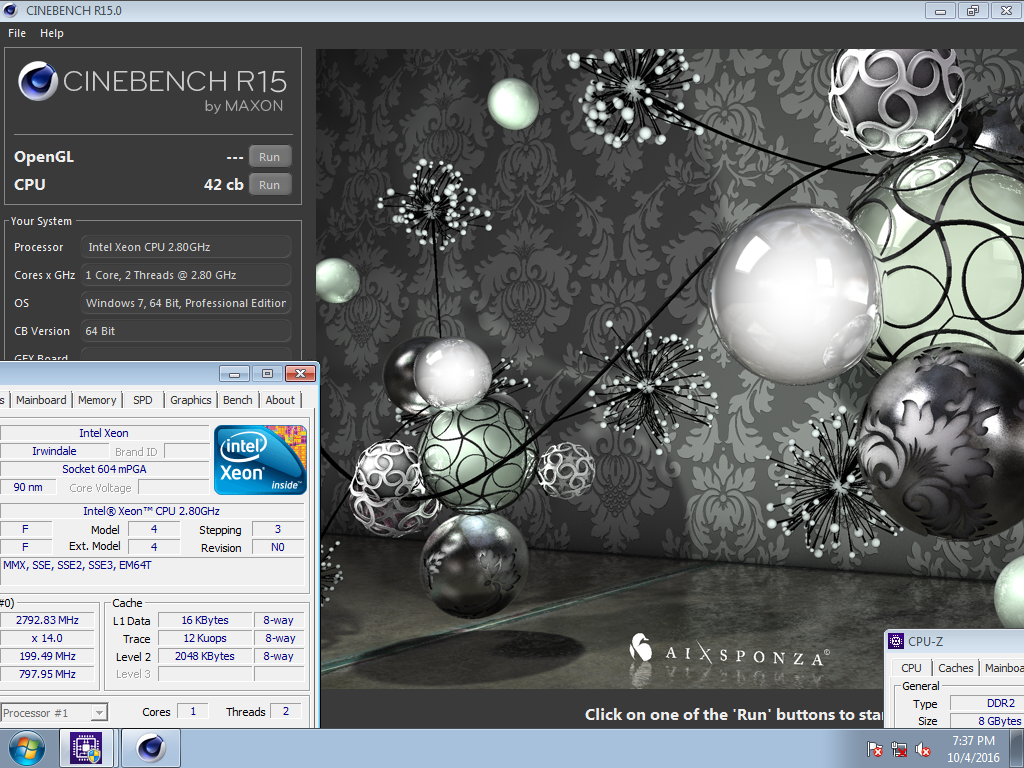Click the 90 nm technology value

pos(28,487)
